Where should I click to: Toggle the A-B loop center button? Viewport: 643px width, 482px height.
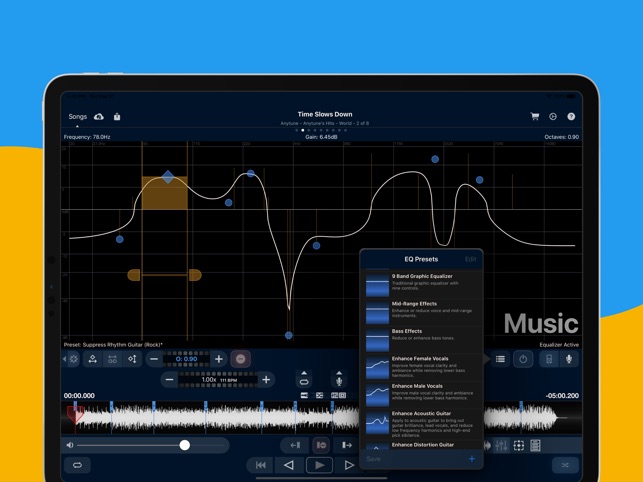[x=321, y=445]
